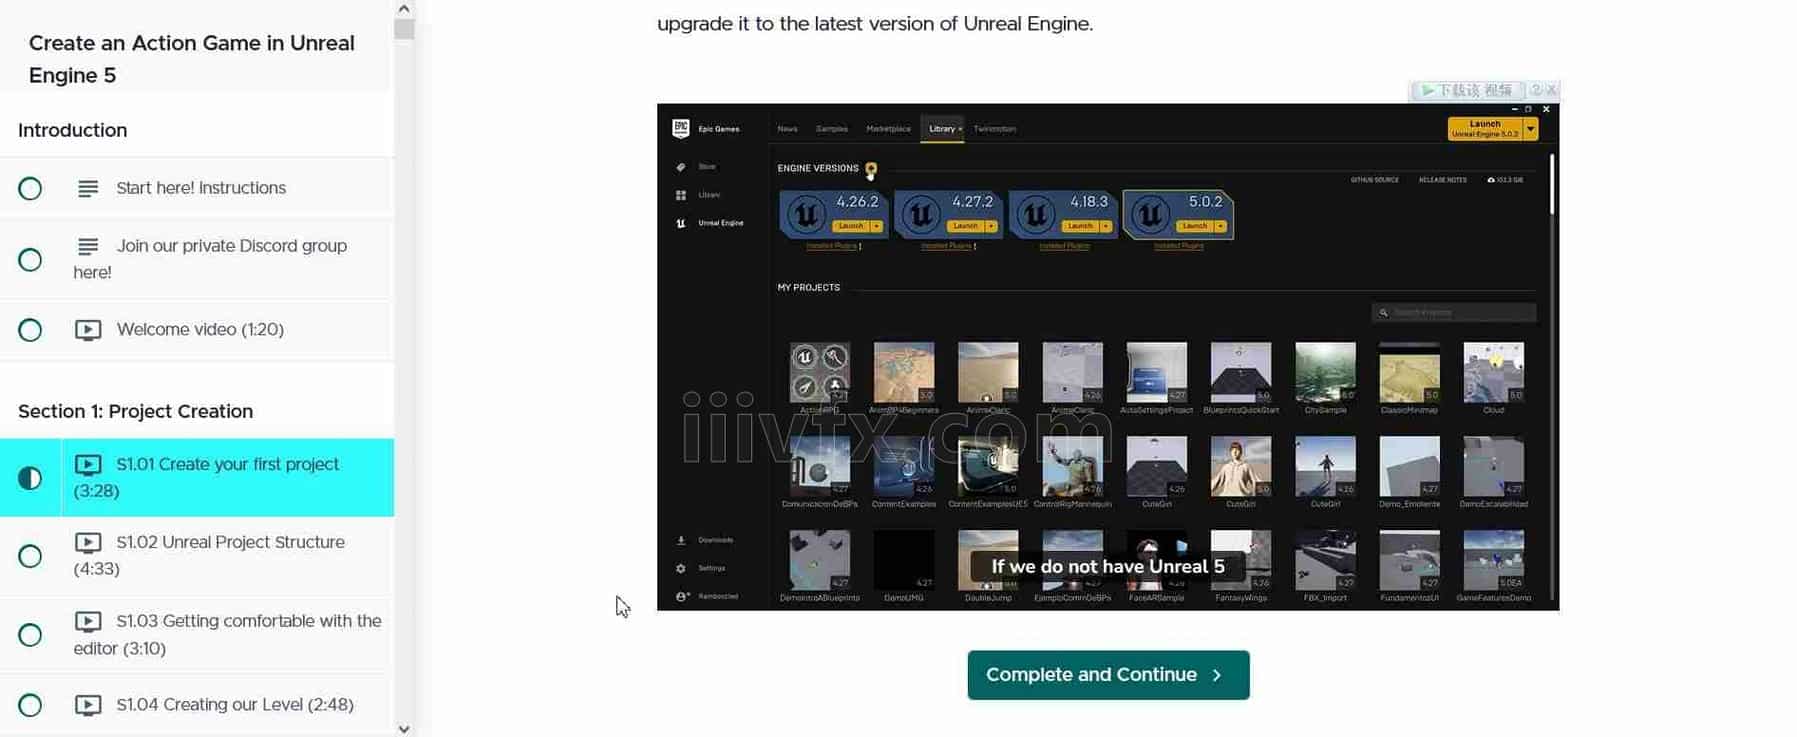
Task: Expand dropdown arrow beside top Launch button
Action: tap(1531, 129)
